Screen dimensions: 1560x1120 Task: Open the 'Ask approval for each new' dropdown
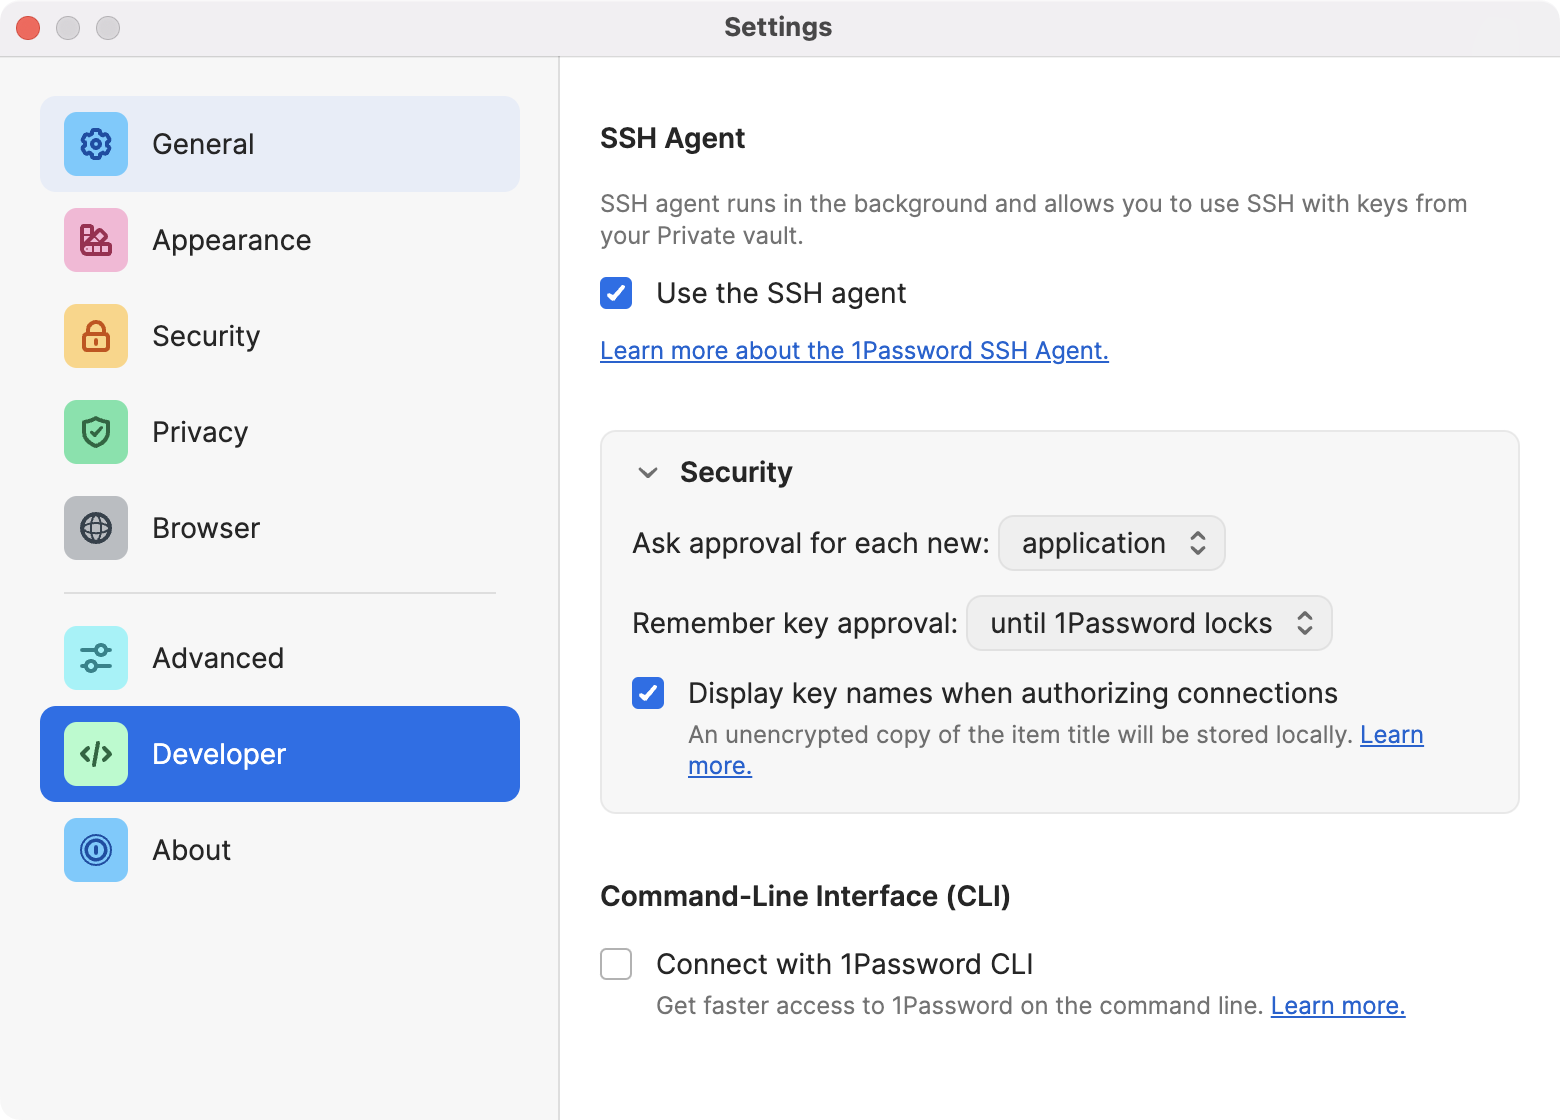[x=1111, y=543]
